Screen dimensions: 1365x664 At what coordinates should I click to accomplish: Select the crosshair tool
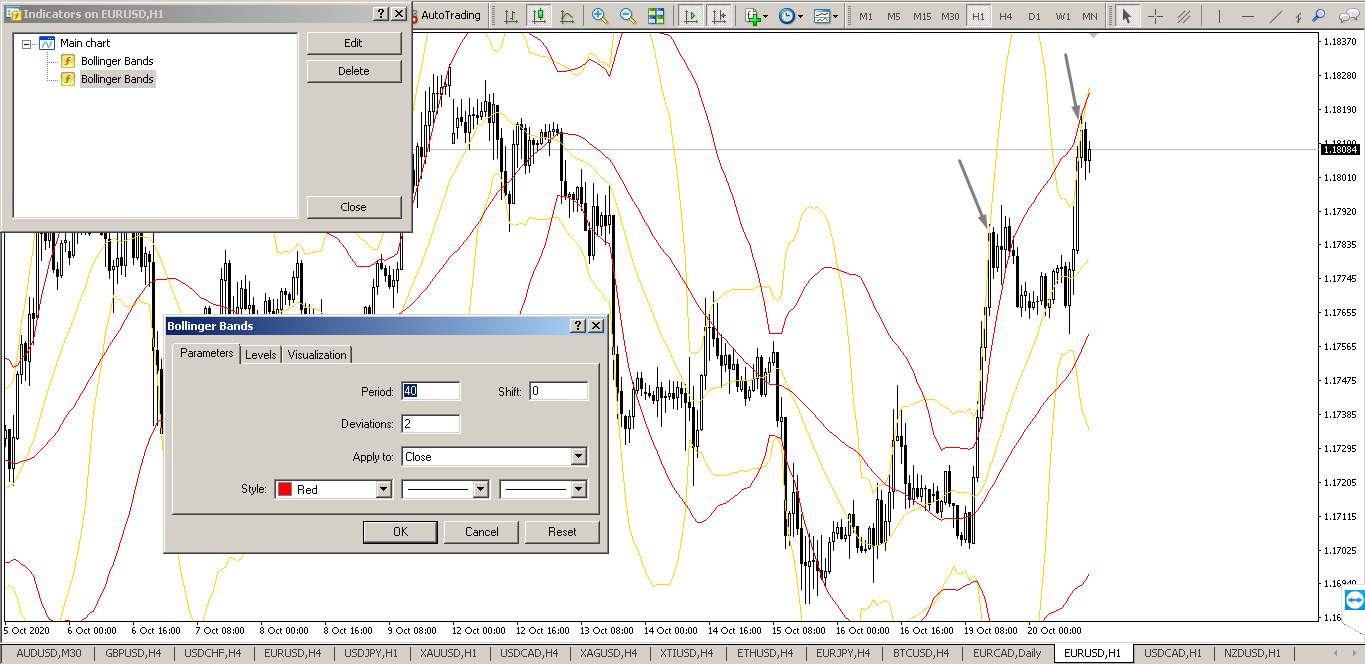(1155, 15)
